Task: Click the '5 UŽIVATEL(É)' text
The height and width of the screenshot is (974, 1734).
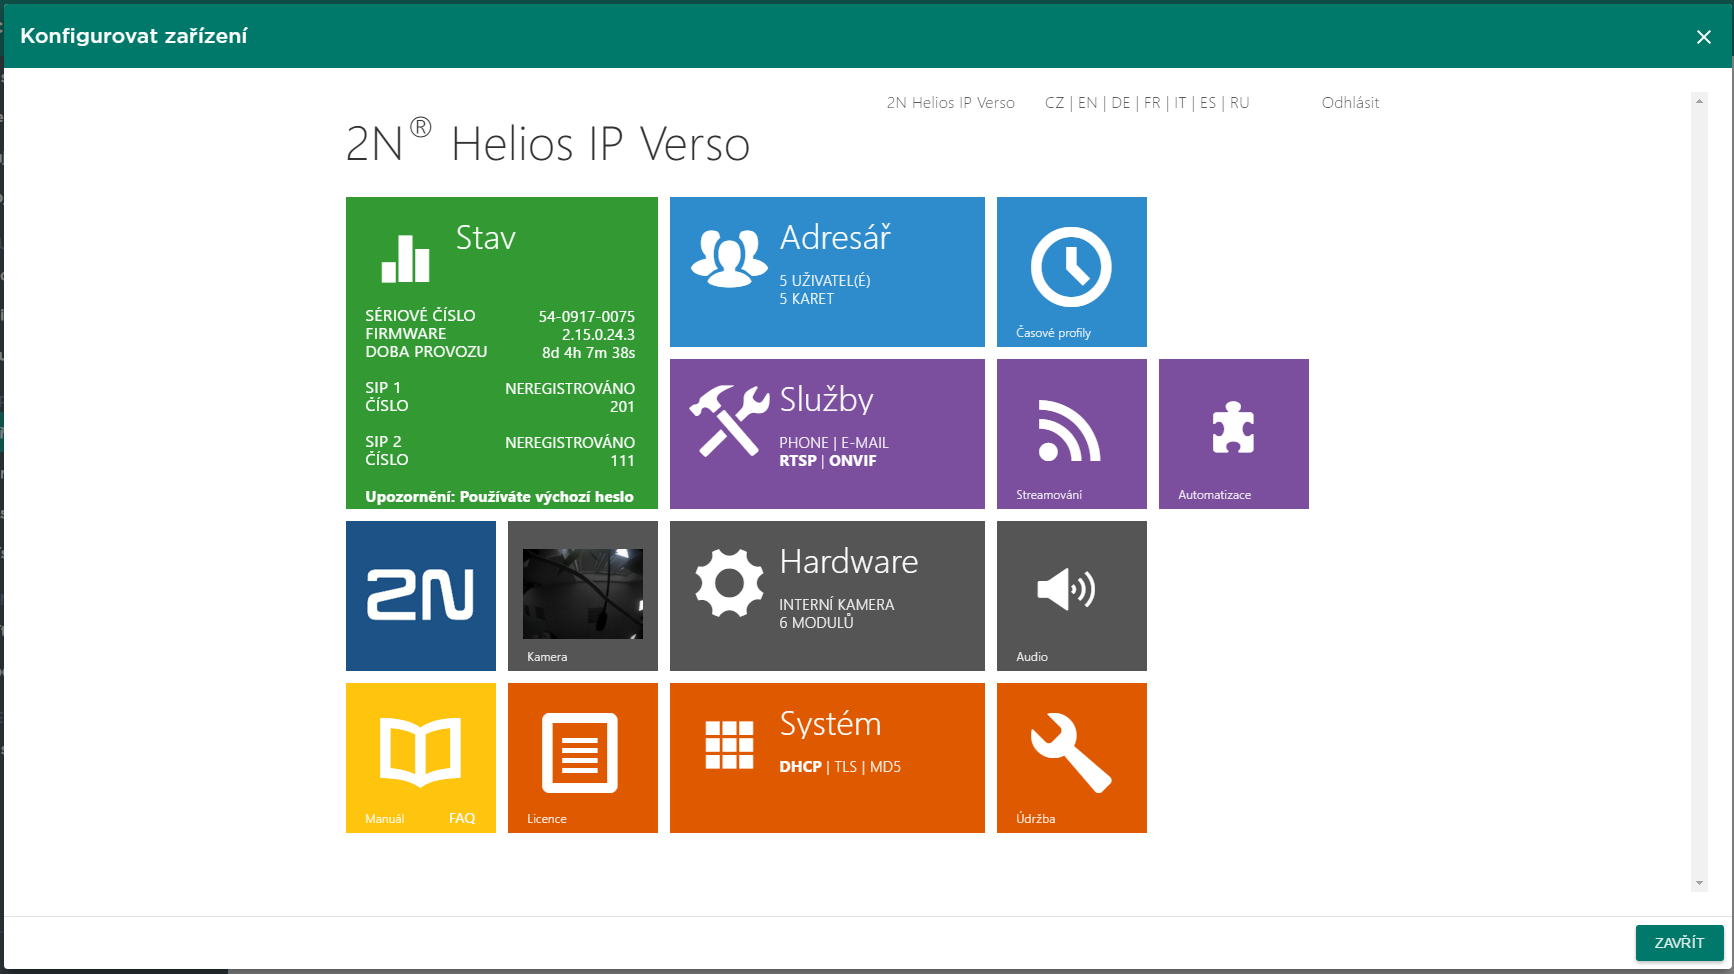Action: pos(825,281)
